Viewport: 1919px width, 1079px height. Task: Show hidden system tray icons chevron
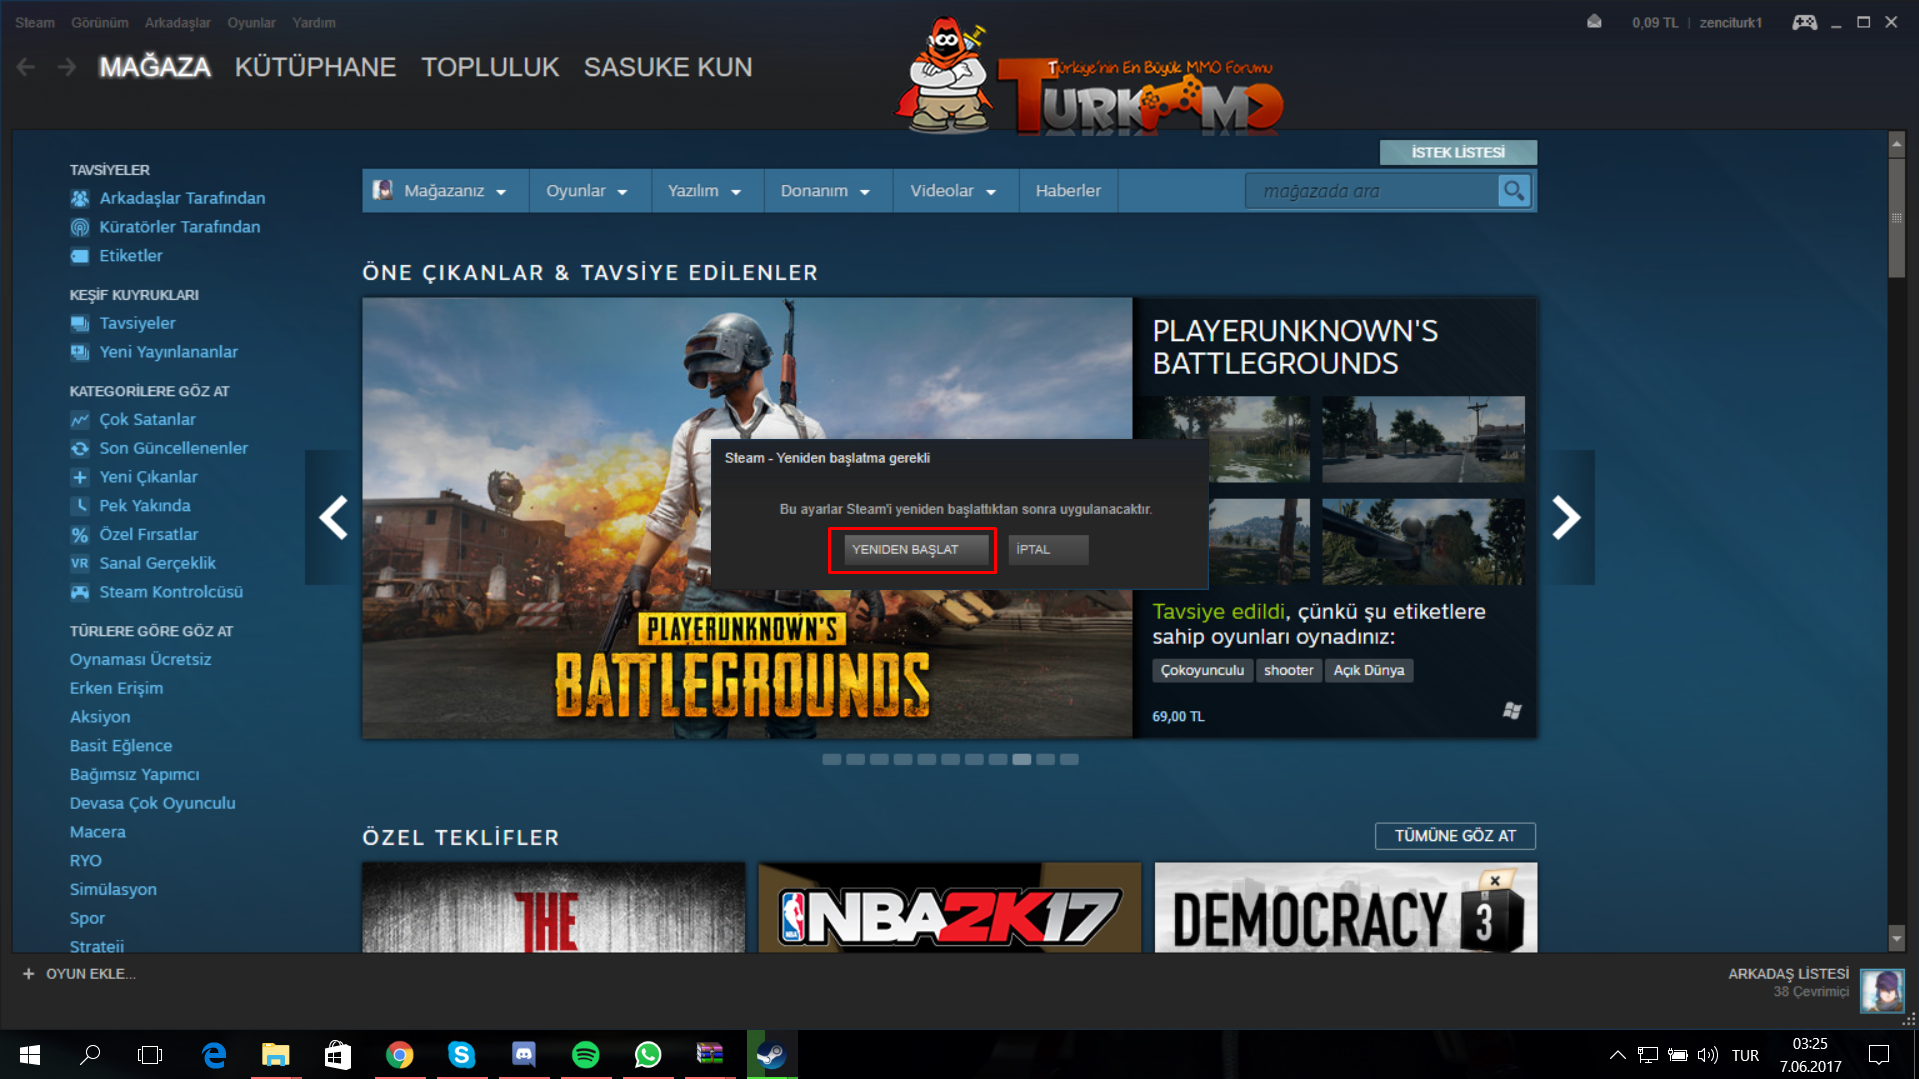[x=1617, y=1055]
